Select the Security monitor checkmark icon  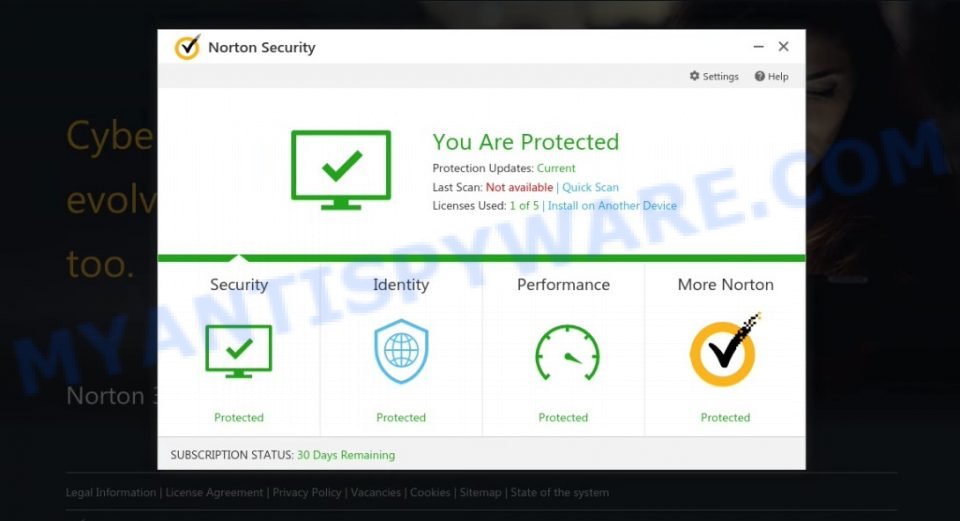pyautogui.click(x=239, y=351)
